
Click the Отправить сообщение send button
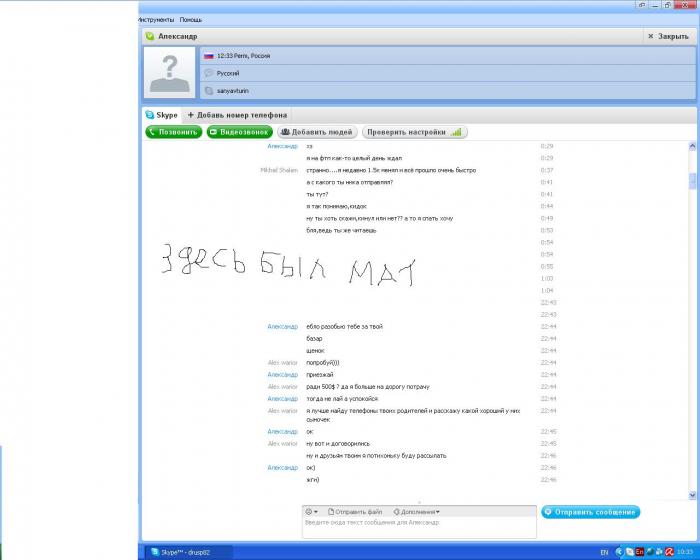(x=591, y=512)
